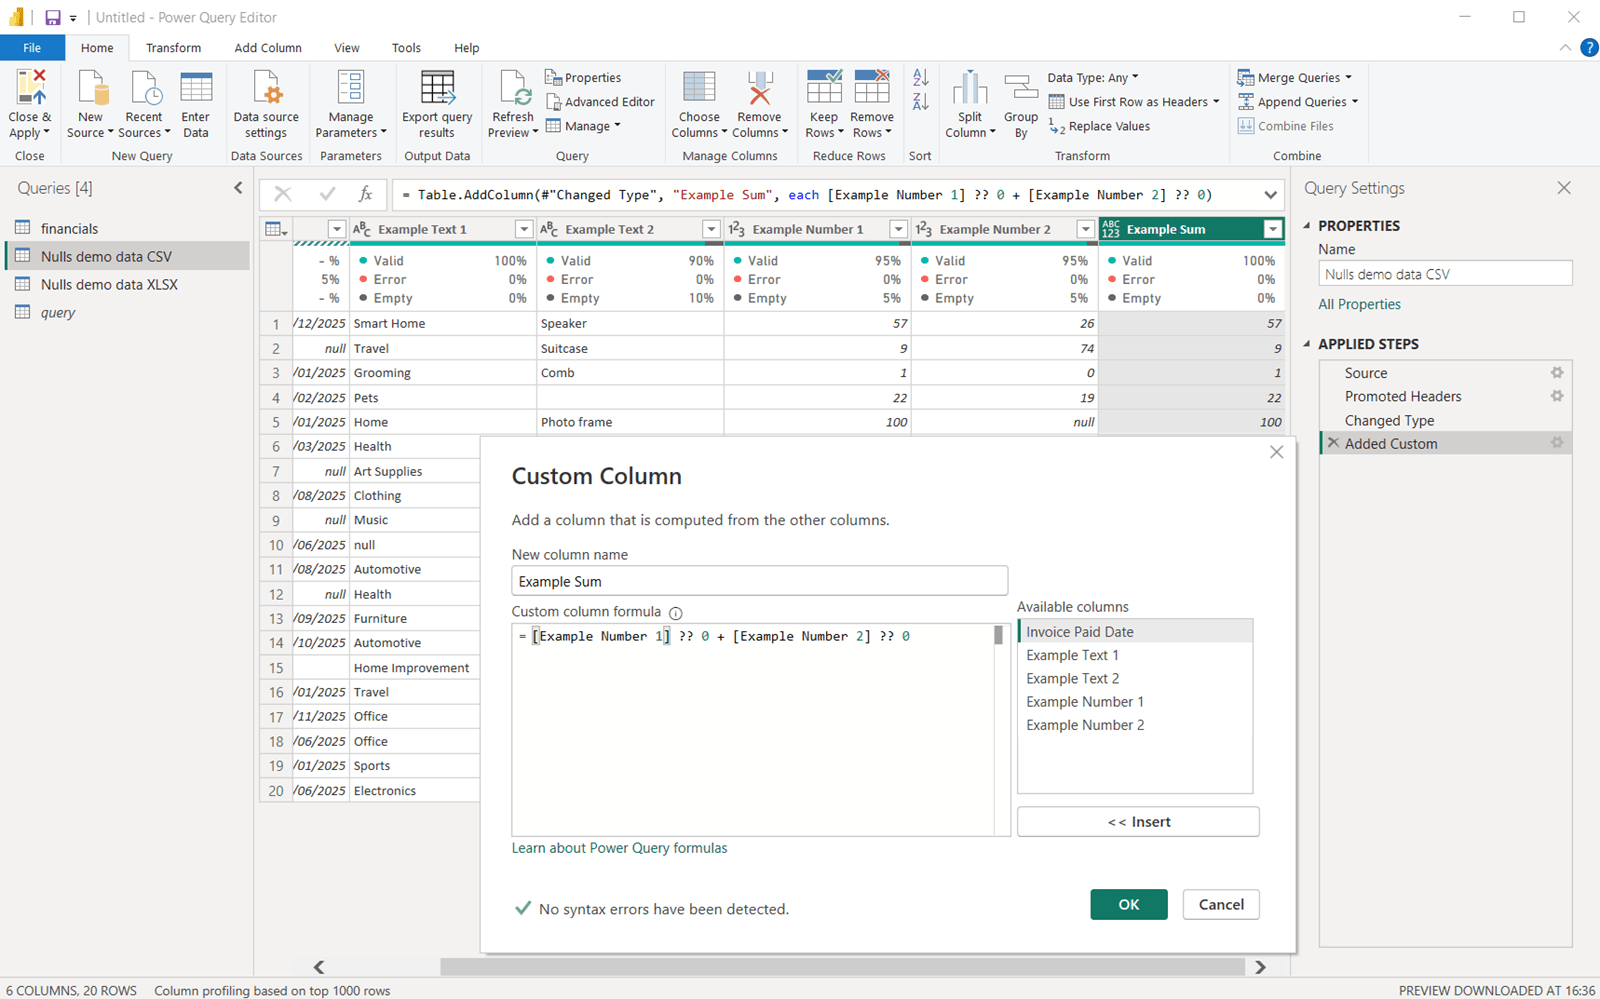Viewport: 1600px width, 999px height.
Task: Select Invoice Paid Date in Available columns
Action: pos(1079,631)
